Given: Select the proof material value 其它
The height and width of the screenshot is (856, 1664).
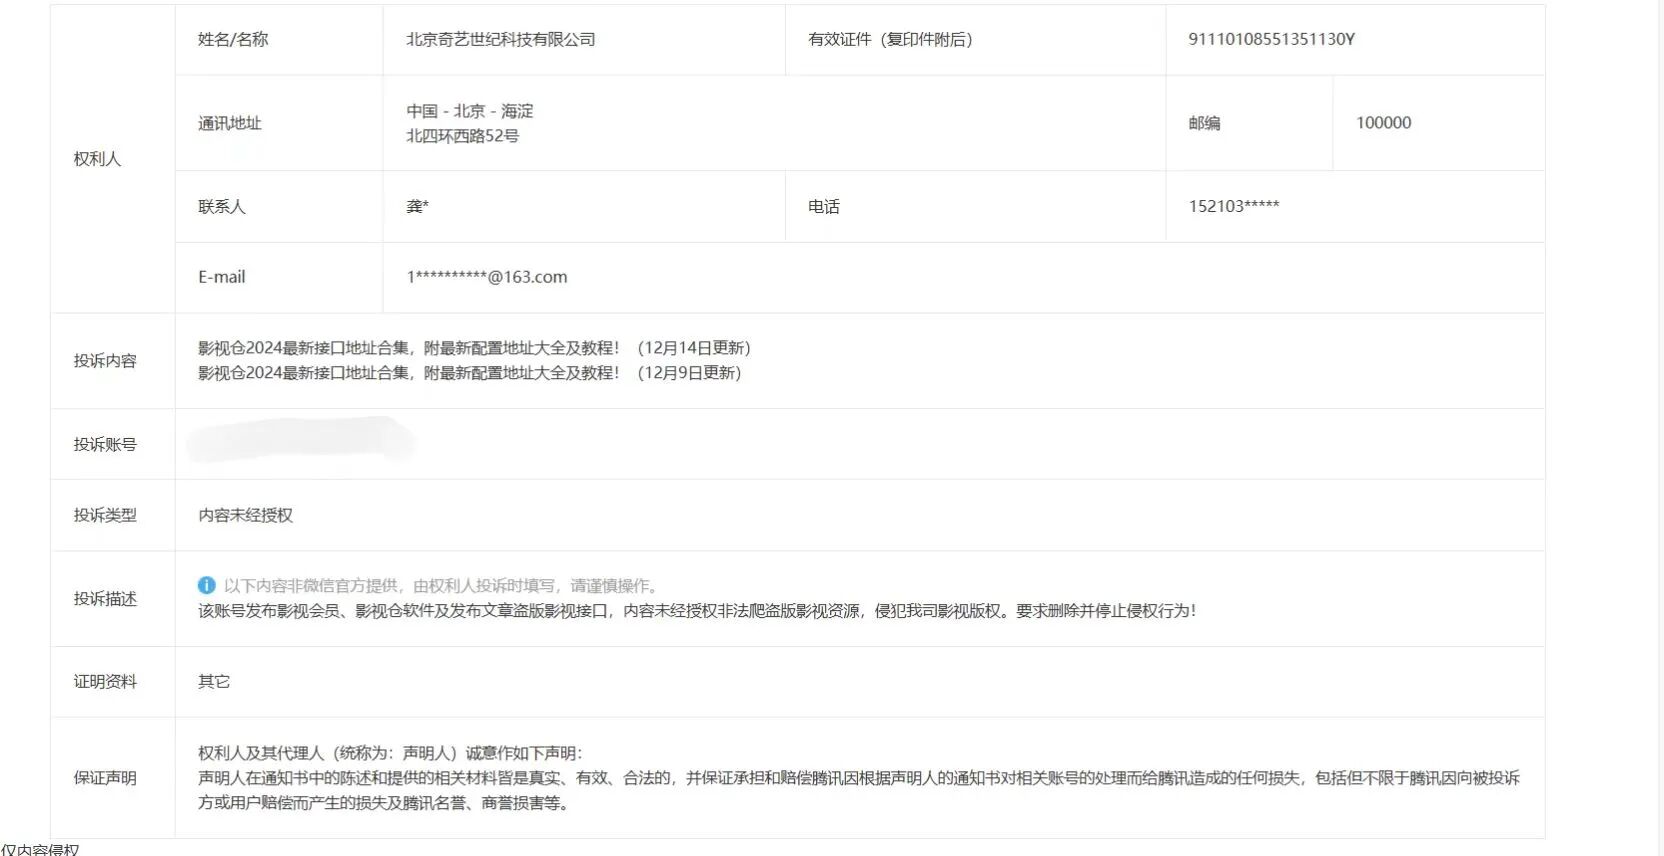Looking at the screenshot, I should coord(214,682).
